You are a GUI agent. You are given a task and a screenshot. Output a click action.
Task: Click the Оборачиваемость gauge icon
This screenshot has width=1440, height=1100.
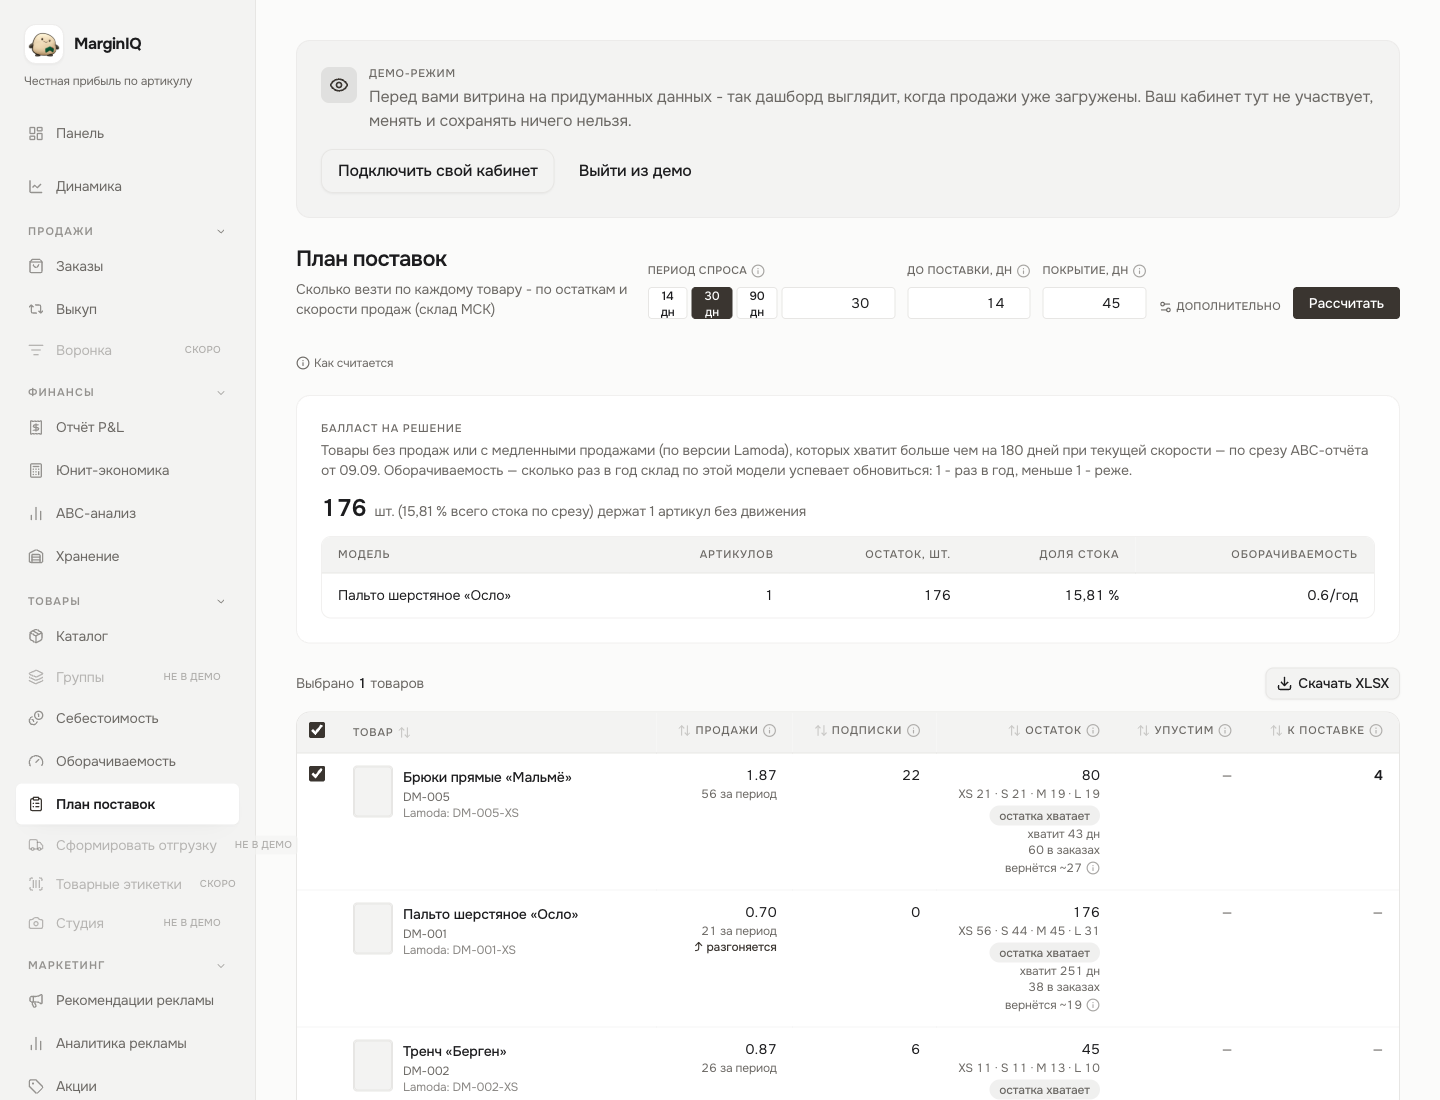pos(36,762)
